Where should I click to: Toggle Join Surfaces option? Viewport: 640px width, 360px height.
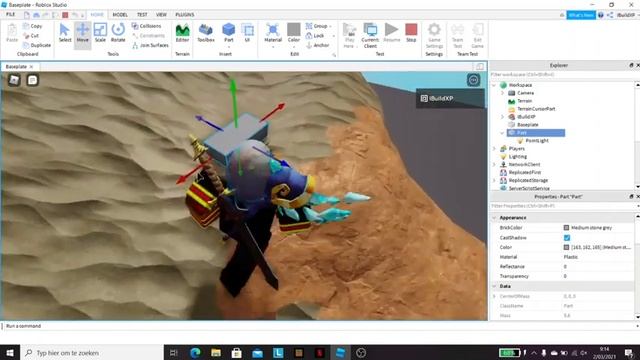pyautogui.click(x=150, y=45)
